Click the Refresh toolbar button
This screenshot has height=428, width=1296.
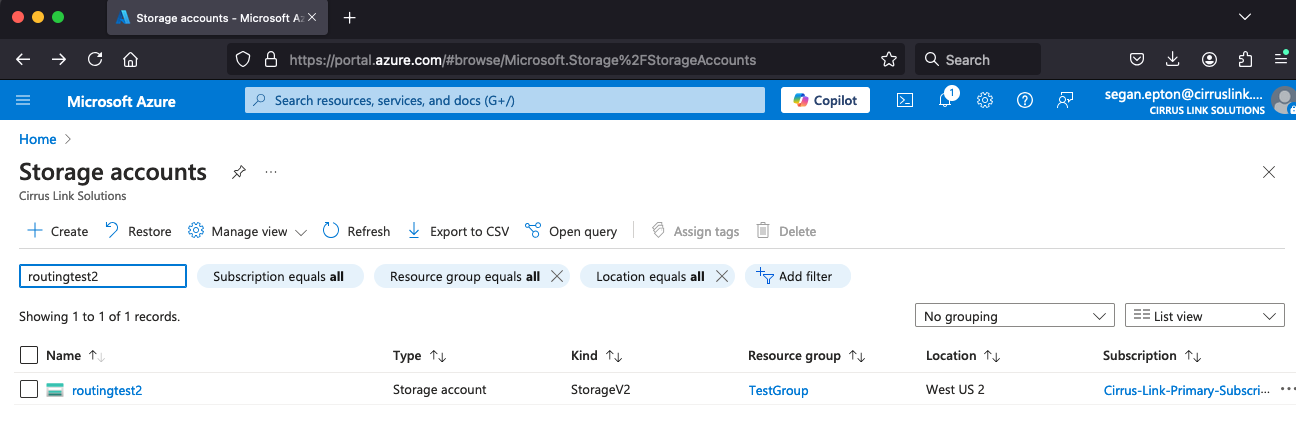pos(357,231)
